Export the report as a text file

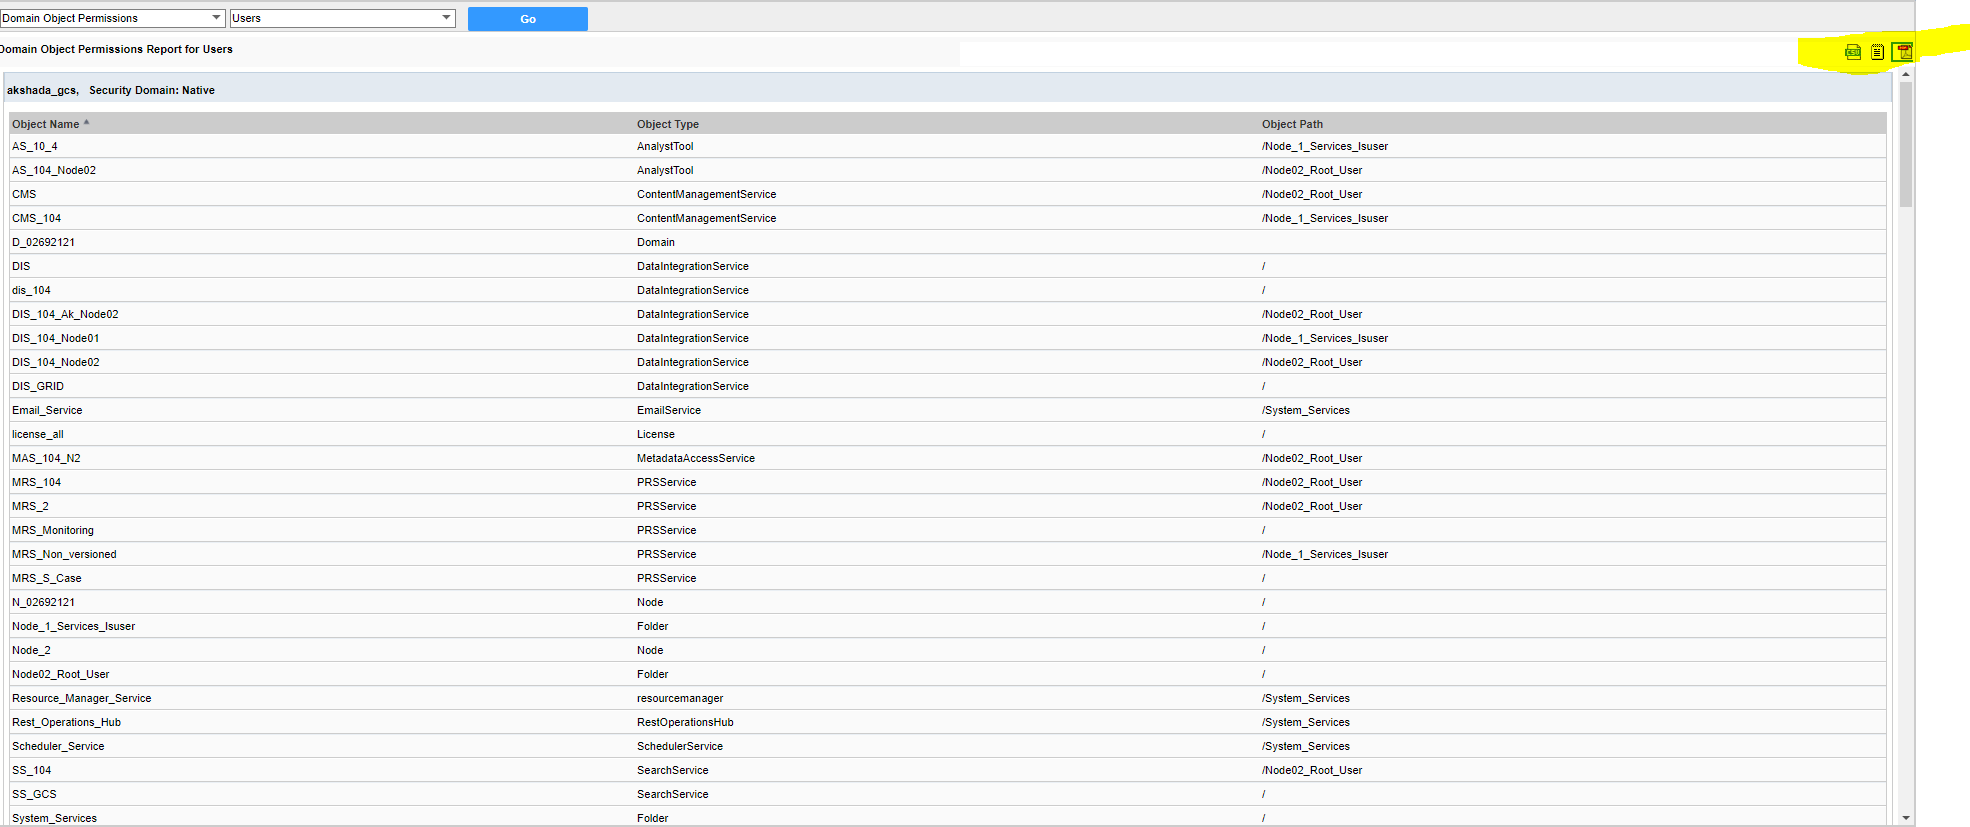pos(1877,52)
